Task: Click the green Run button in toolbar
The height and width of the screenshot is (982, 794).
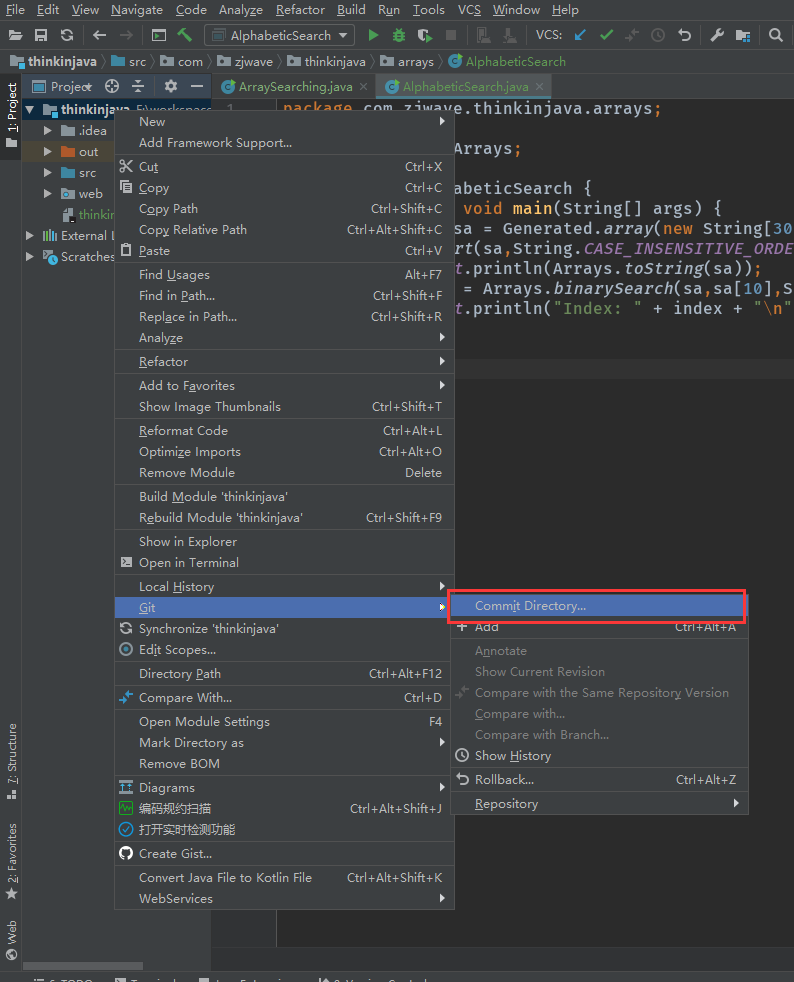Action: pos(374,35)
